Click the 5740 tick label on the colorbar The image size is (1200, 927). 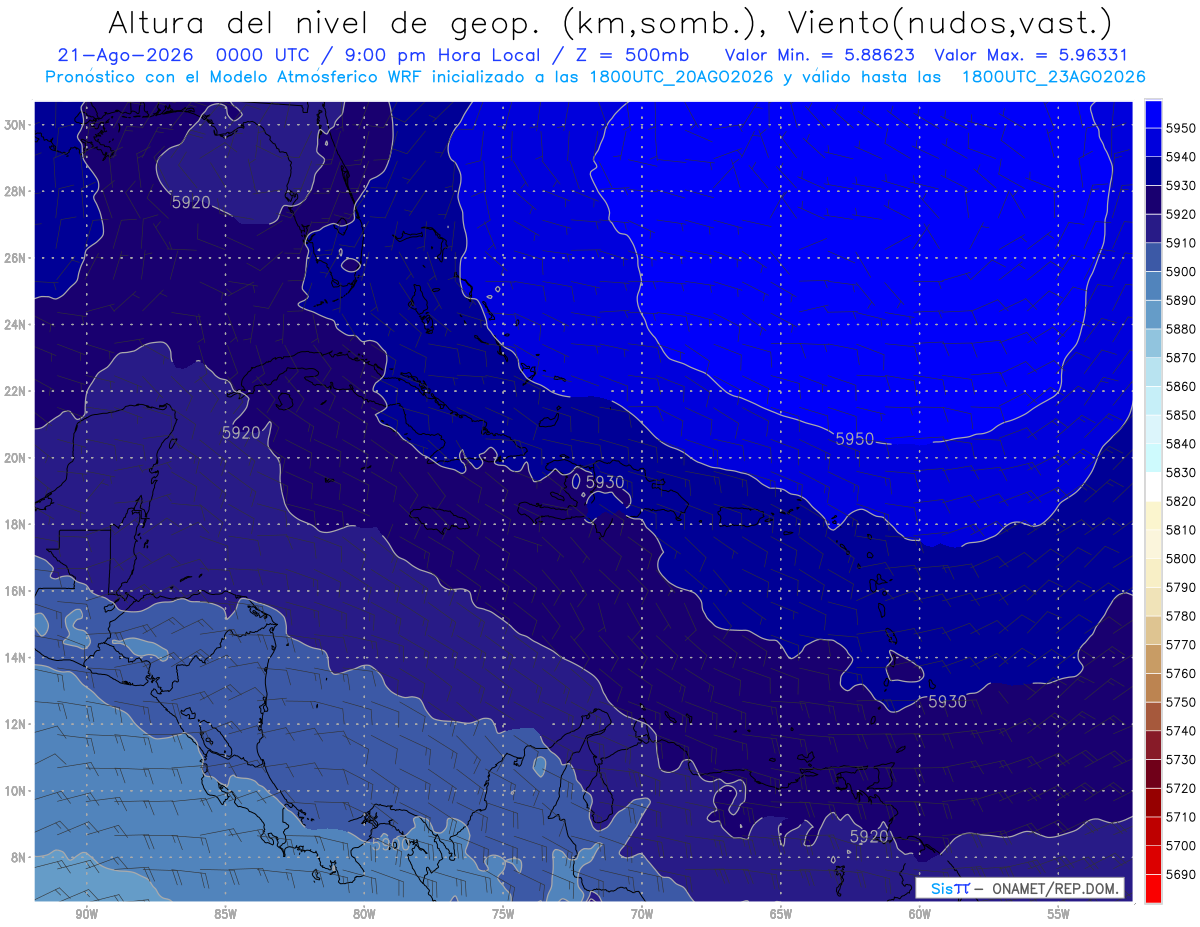coord(1181,731)
